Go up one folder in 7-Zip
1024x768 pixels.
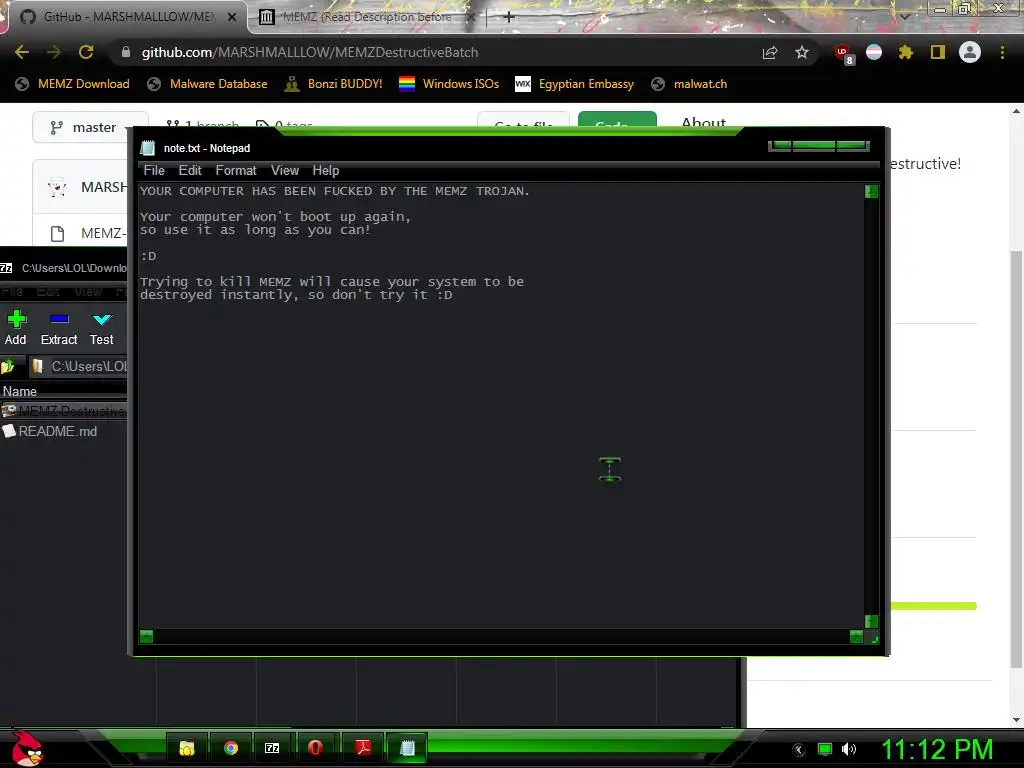click(8, 366)
